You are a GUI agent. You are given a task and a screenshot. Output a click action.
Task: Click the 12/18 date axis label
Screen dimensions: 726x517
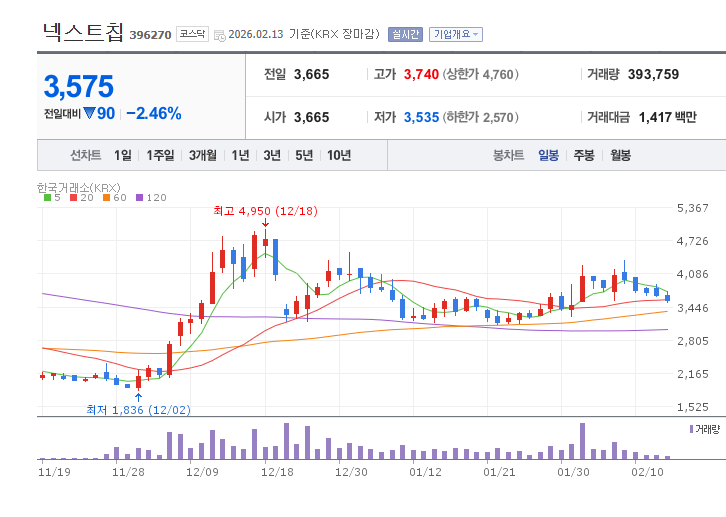click(x=277, y=472)
